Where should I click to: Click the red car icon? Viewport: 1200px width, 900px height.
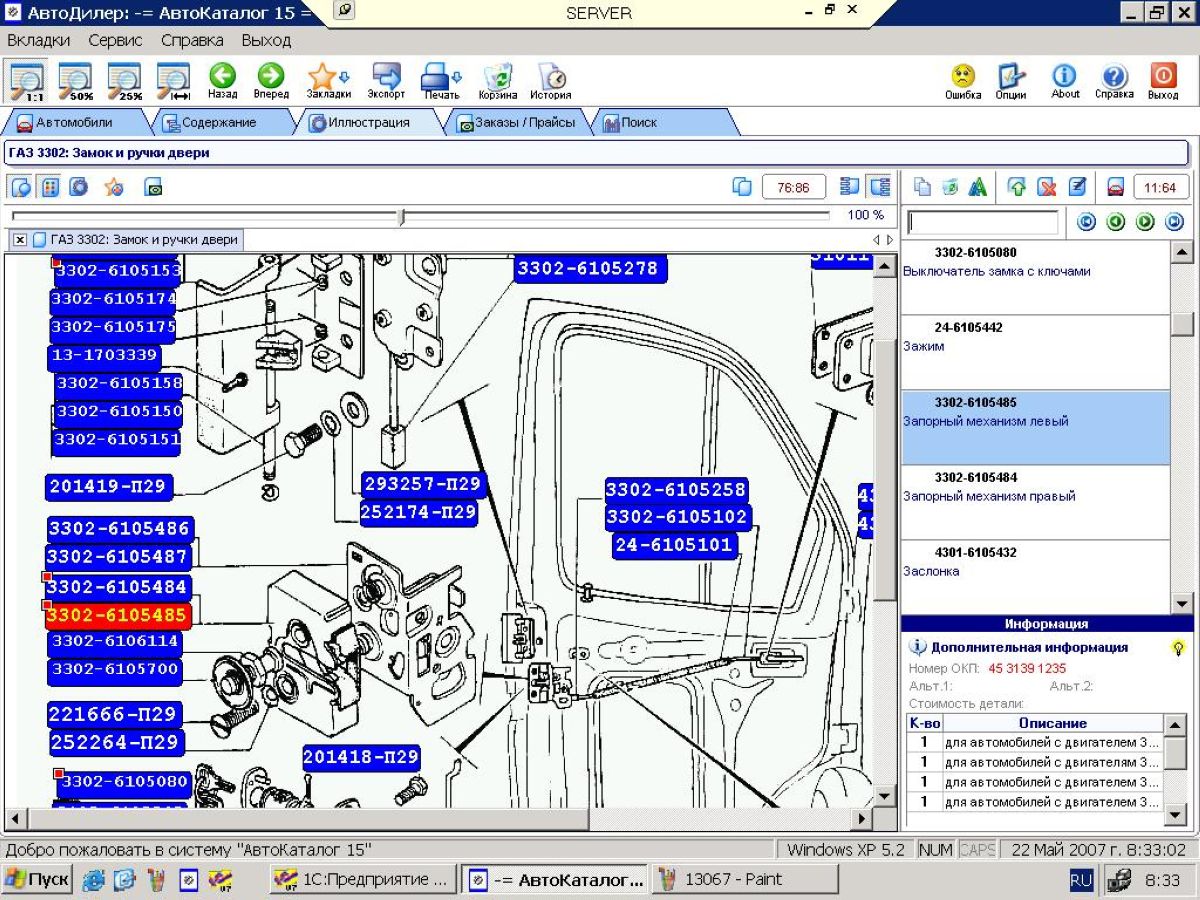click(1115, 187)
